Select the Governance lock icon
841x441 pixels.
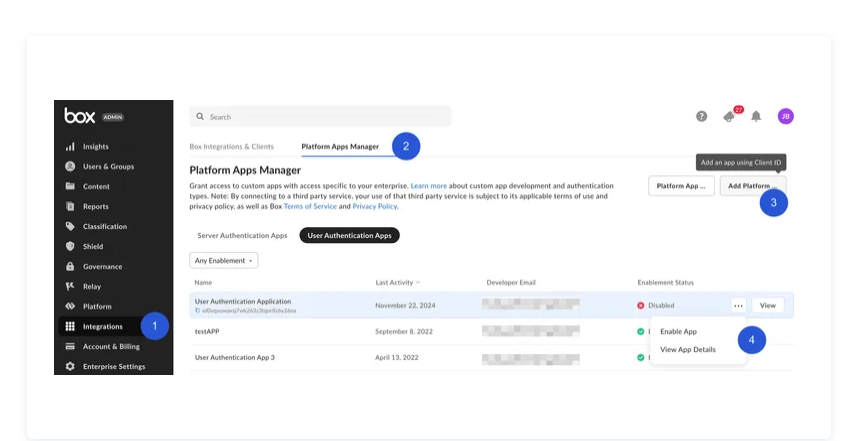[70, 267]
